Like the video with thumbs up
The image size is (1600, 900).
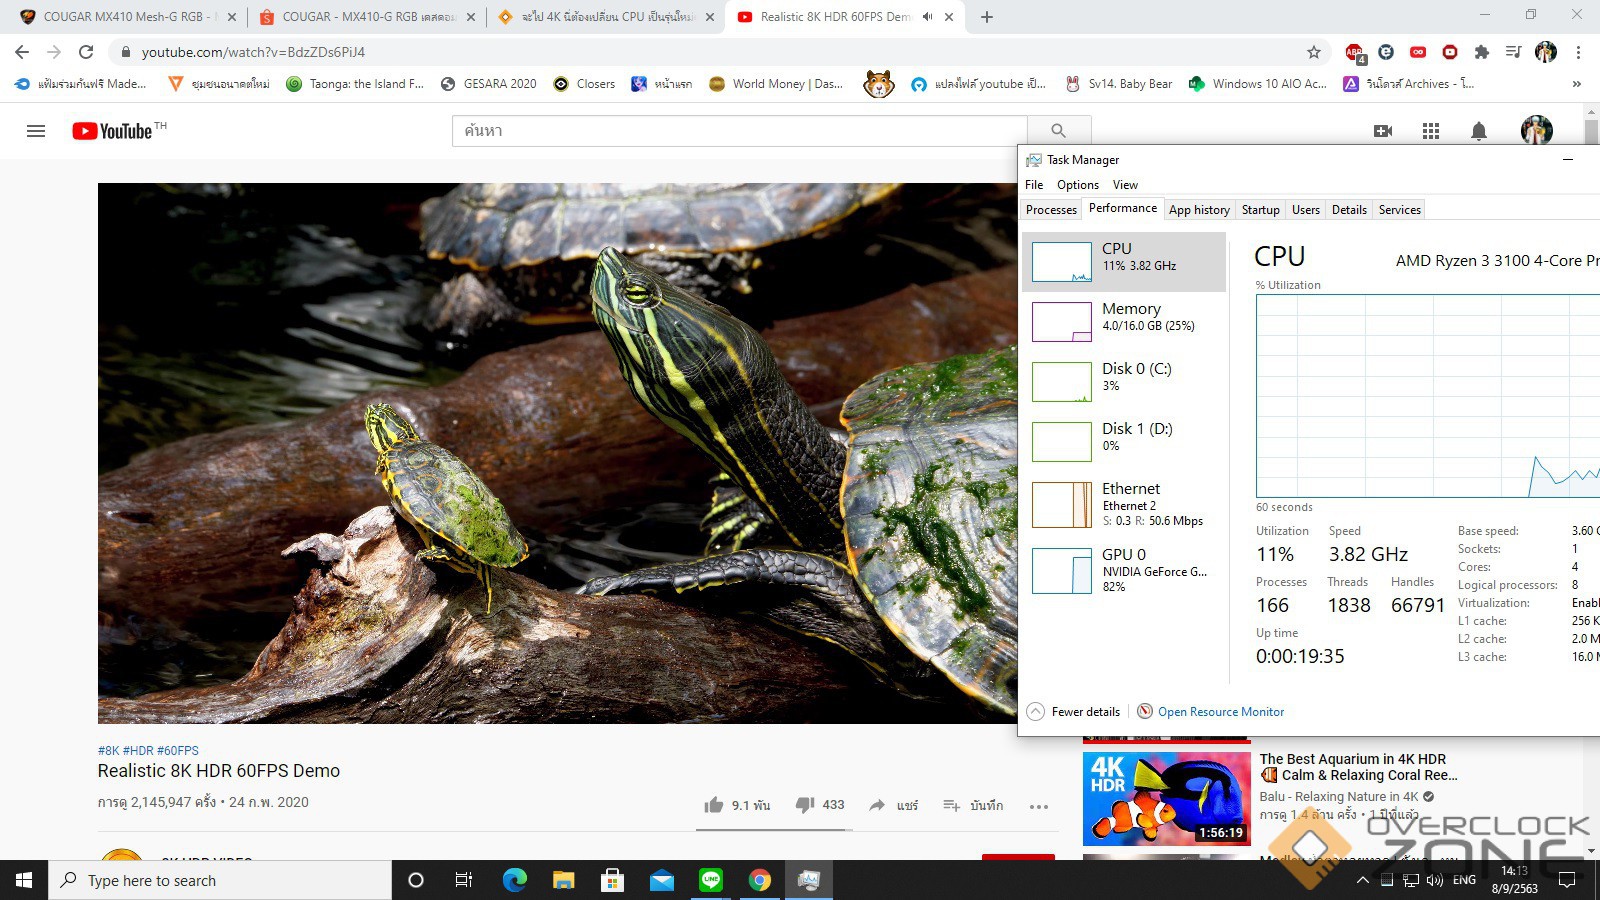714,805
